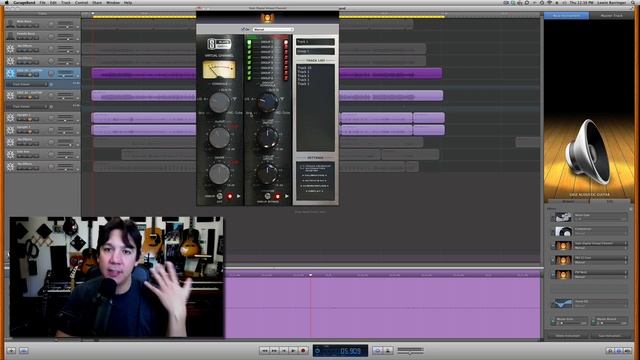
Task: Click the play arrow under left channel strip
Action: (238, 196)
